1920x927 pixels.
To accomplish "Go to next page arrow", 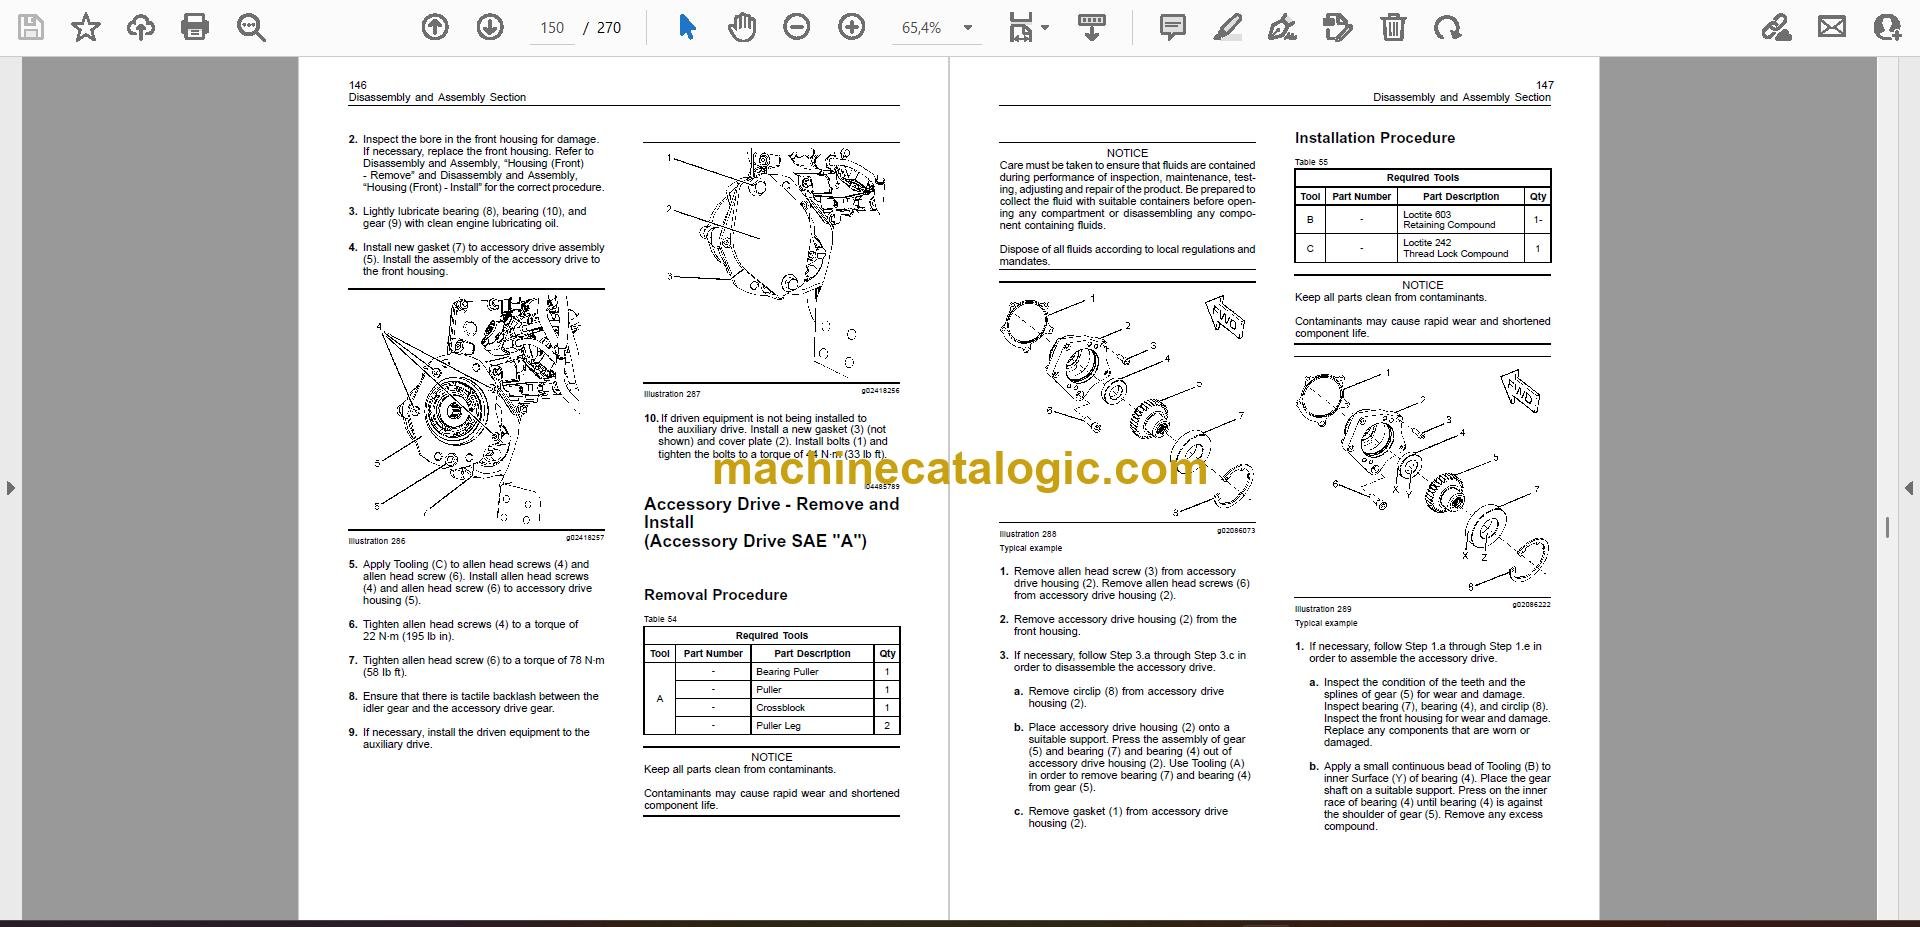I will pyautogui.click(x=490, y=27).
